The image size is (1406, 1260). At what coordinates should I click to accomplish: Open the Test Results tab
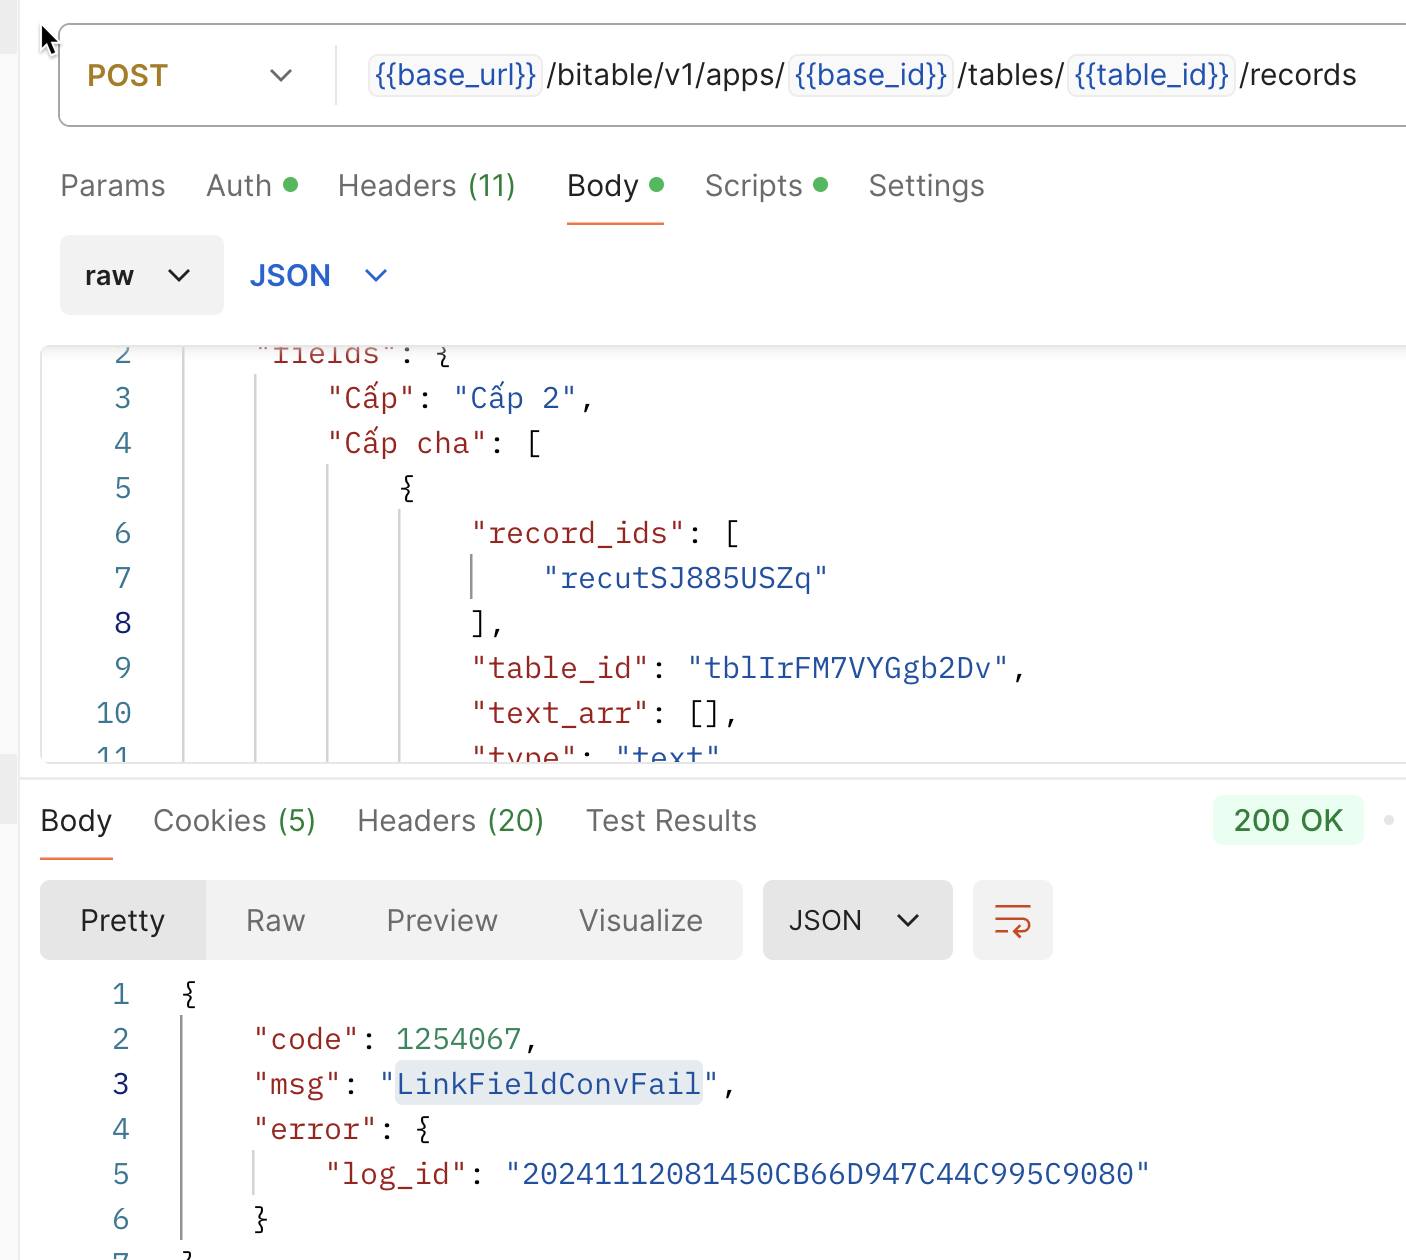(x=671, y=821)
